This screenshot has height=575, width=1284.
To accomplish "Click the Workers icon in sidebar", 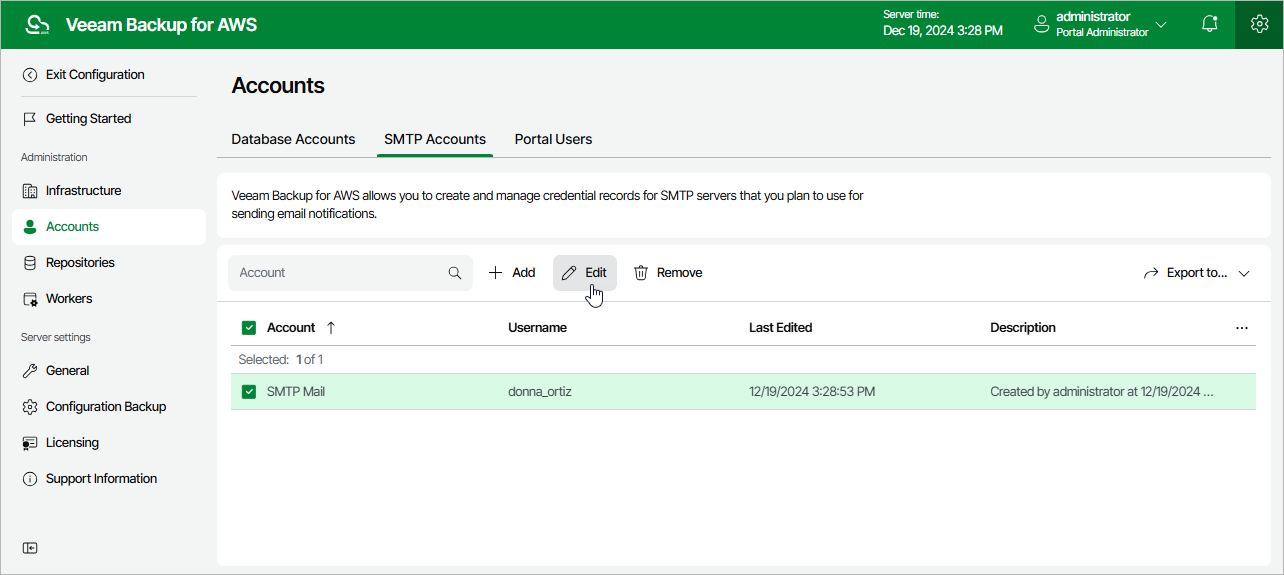I will (x=30, y=299).
